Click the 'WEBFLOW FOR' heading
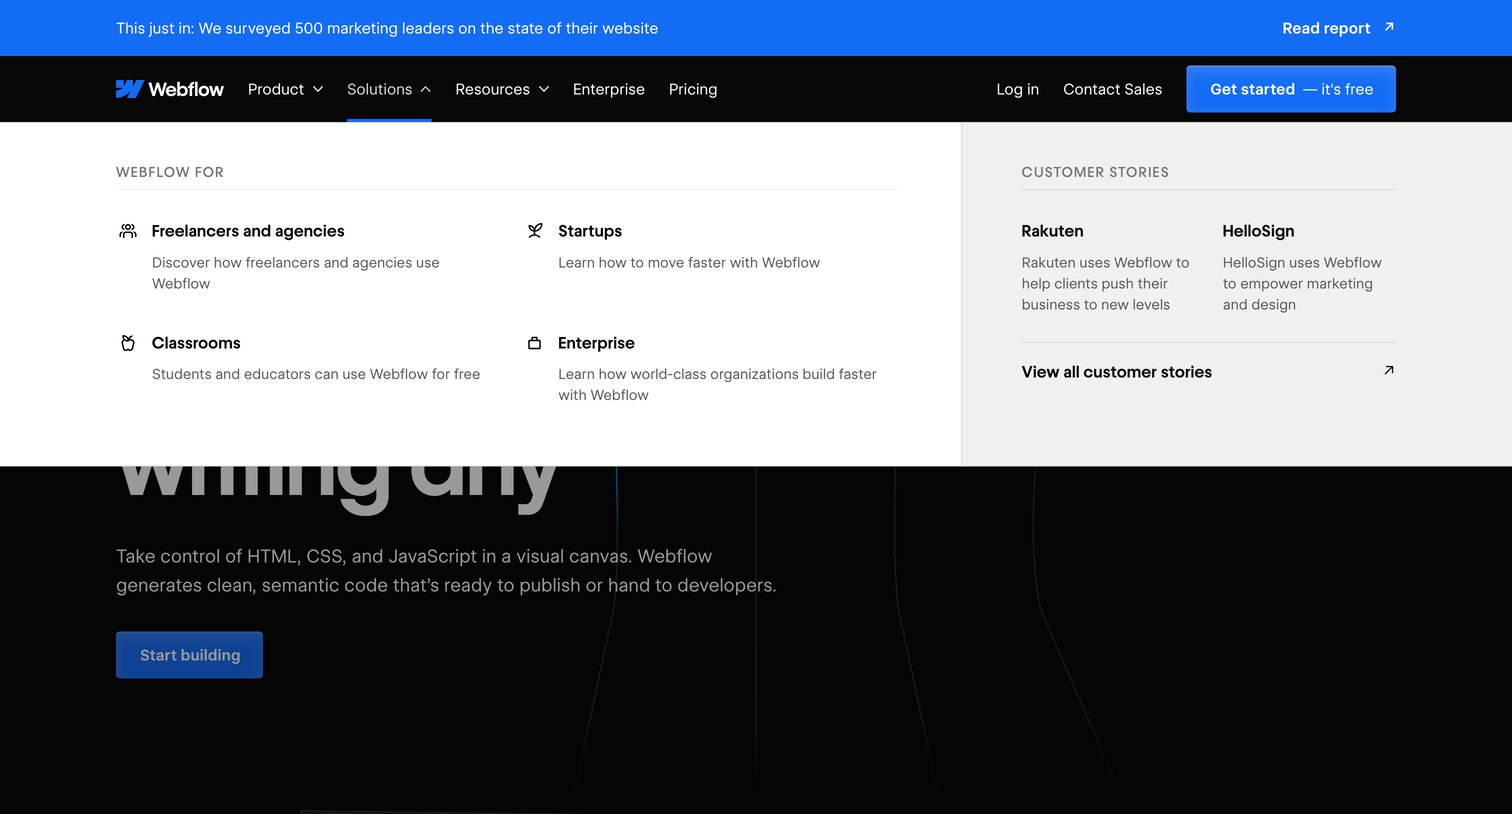This screenshot has width=1512, height=814. tap(170, 172)
